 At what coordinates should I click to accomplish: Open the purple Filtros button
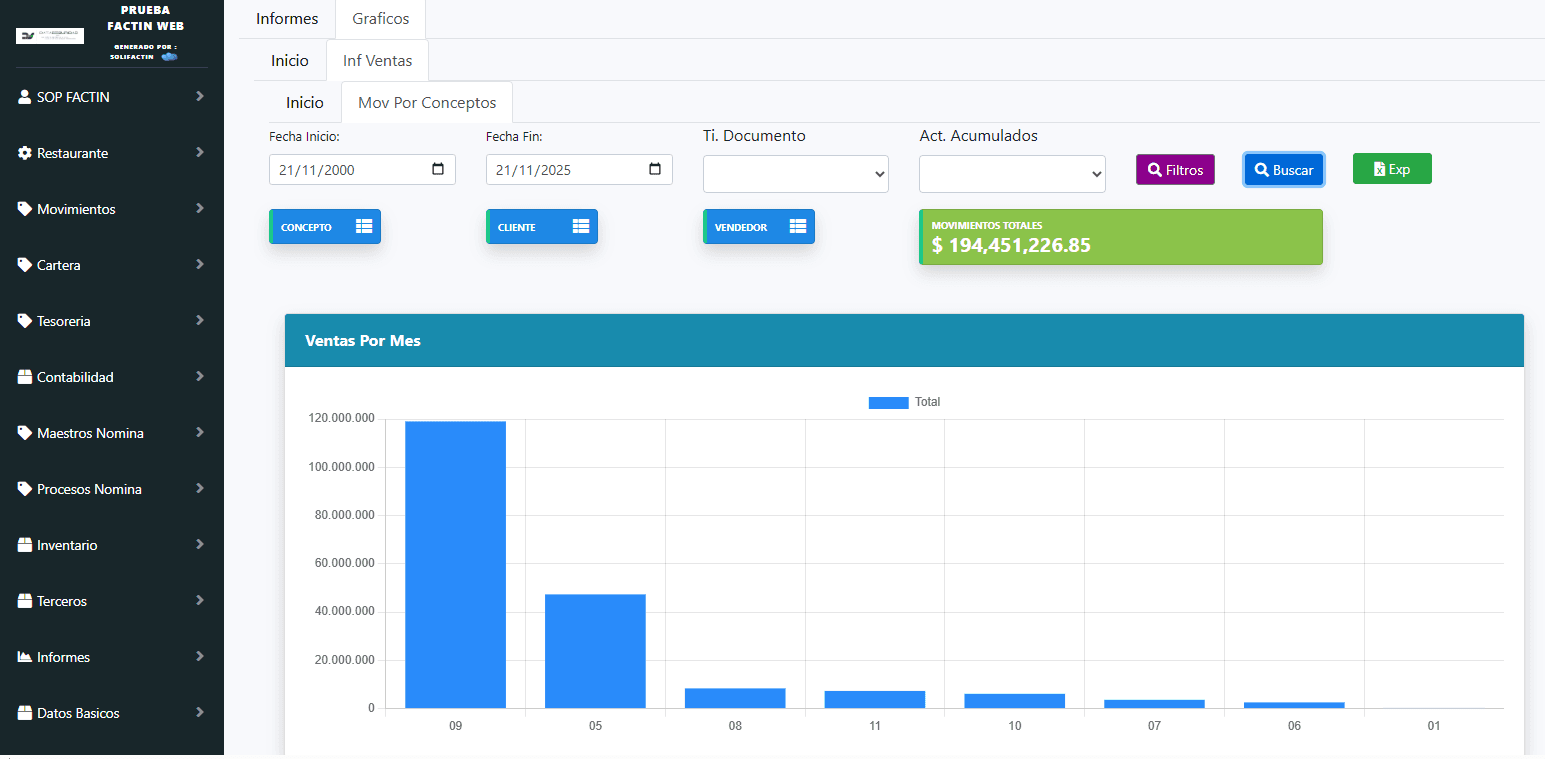pos(1175,170)
